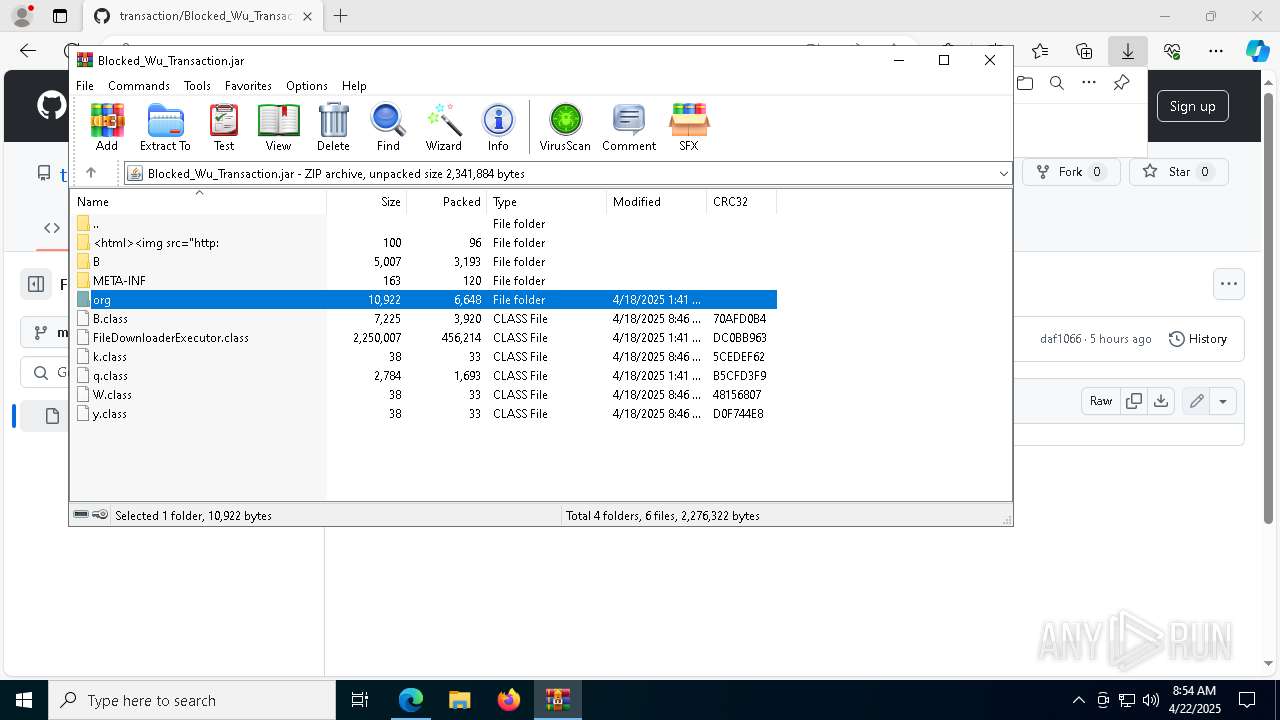Open the Find magnifier tool
This screenshot has width=1280, height=720.
(388, 127)
